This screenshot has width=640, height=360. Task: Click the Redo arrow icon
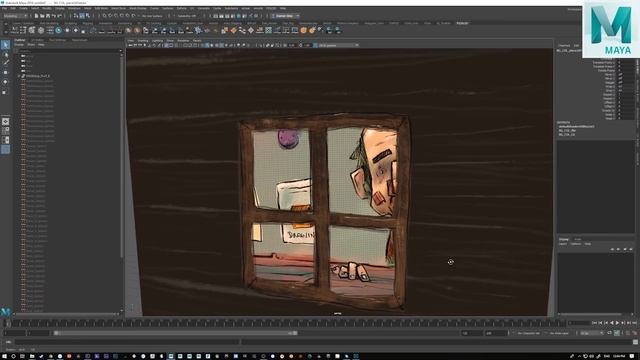coord(60,16)
